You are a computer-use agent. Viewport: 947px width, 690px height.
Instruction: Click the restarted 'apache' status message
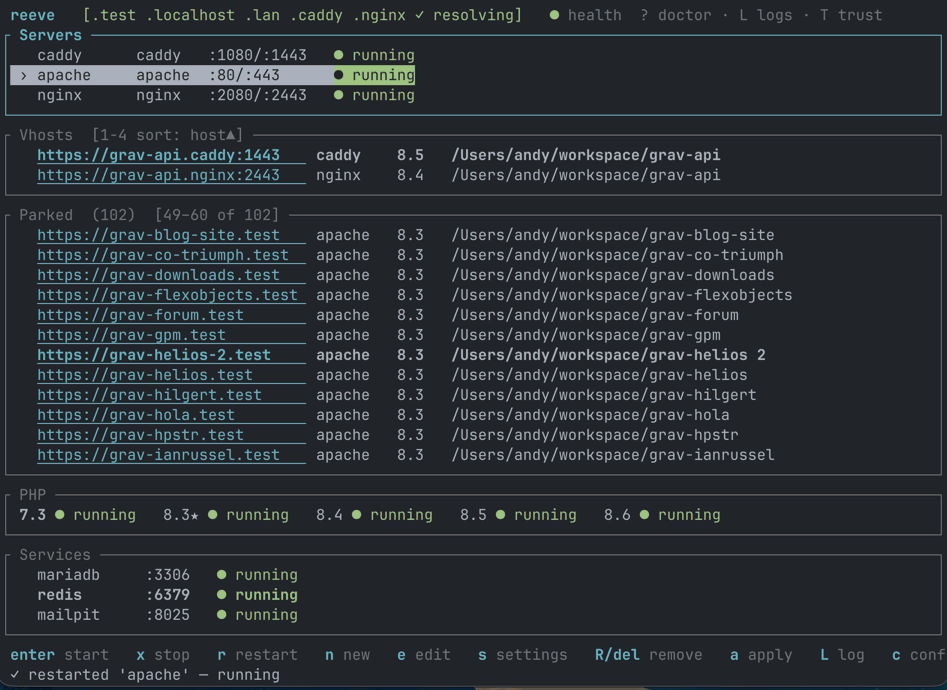pyautogui.click(x=145, y=675)
